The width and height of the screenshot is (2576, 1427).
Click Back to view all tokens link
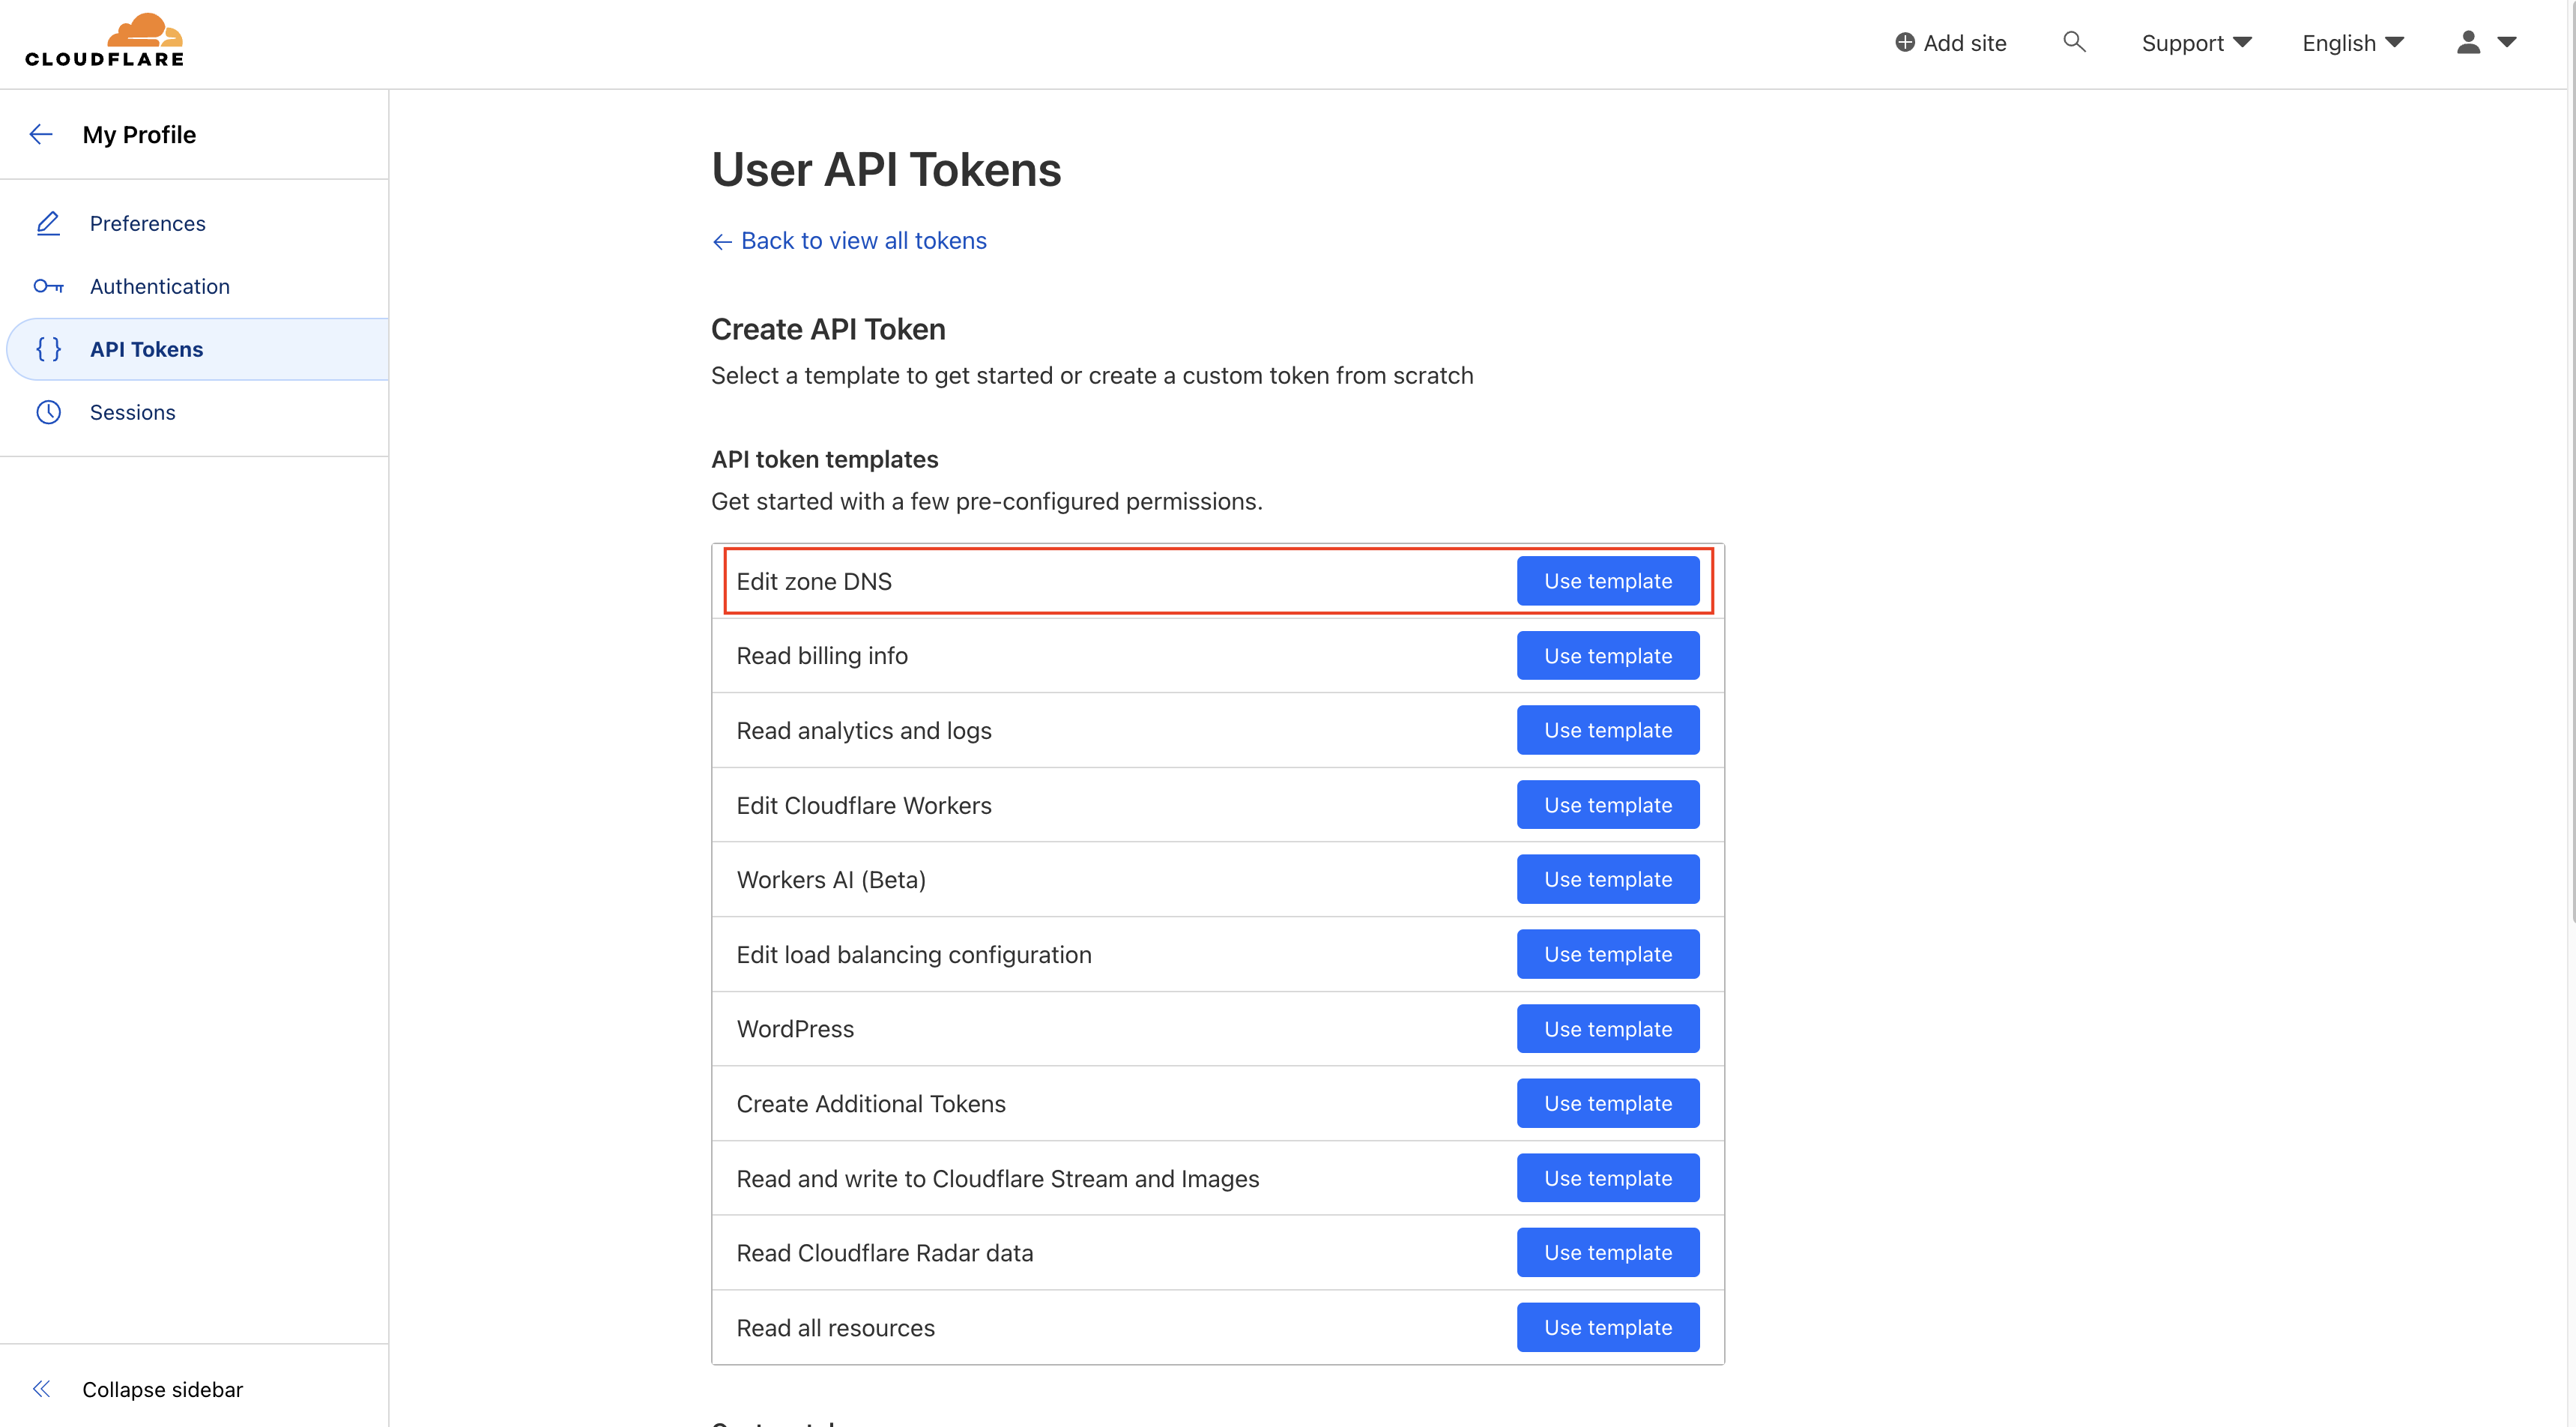(849, 241)
